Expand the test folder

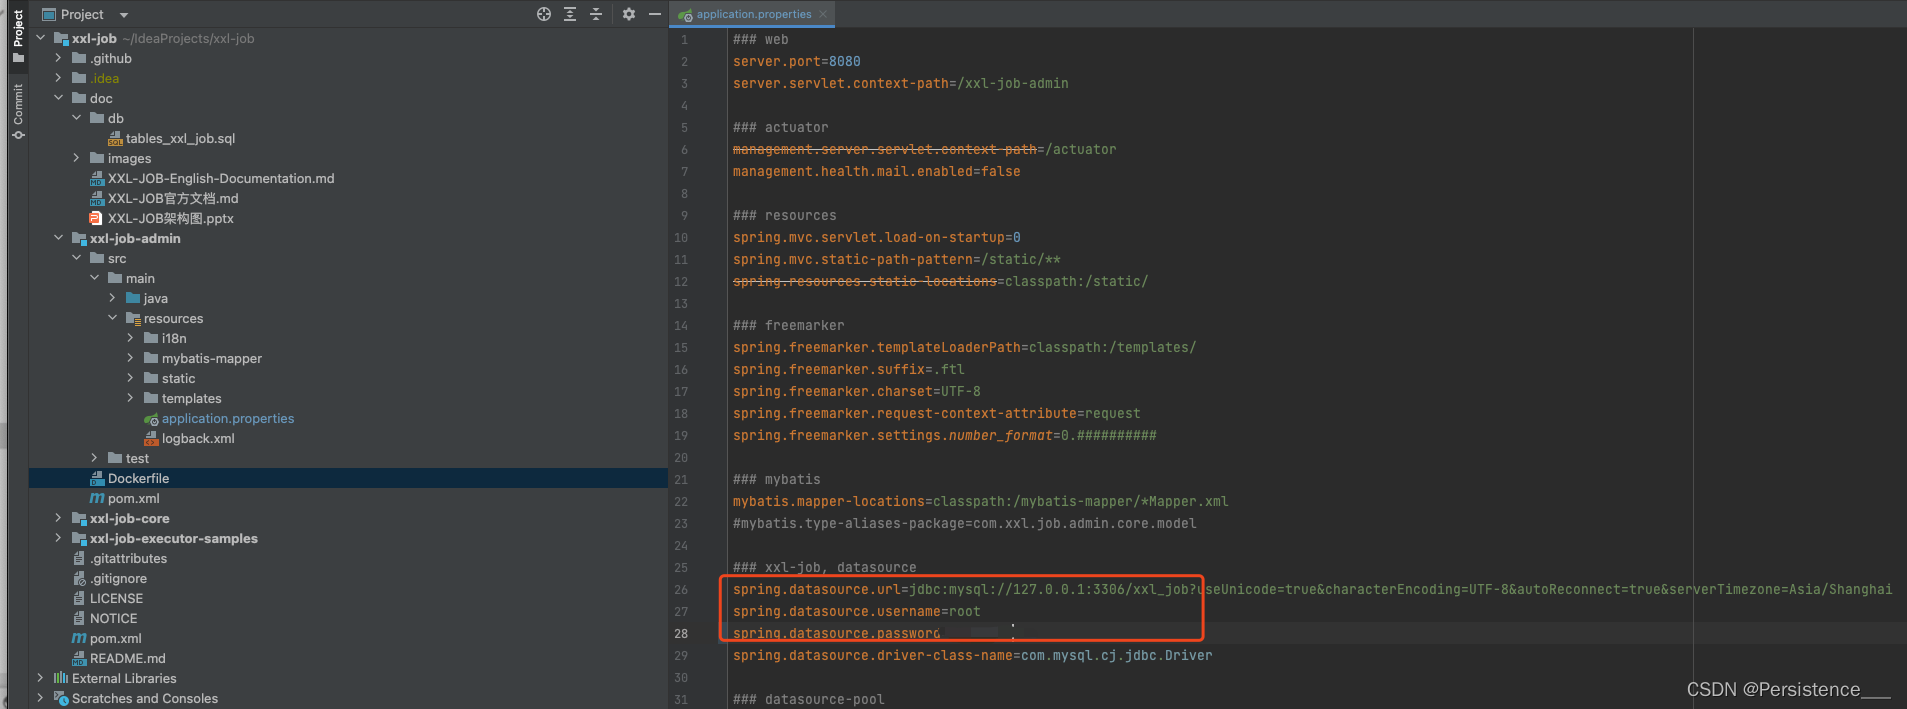(x=95, y=458)
